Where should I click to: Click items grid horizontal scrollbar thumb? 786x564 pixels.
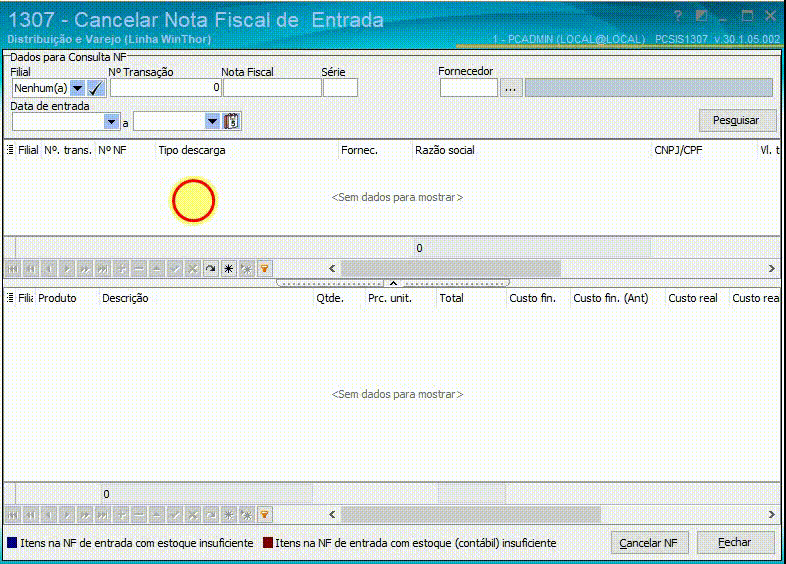coord(471,515)
